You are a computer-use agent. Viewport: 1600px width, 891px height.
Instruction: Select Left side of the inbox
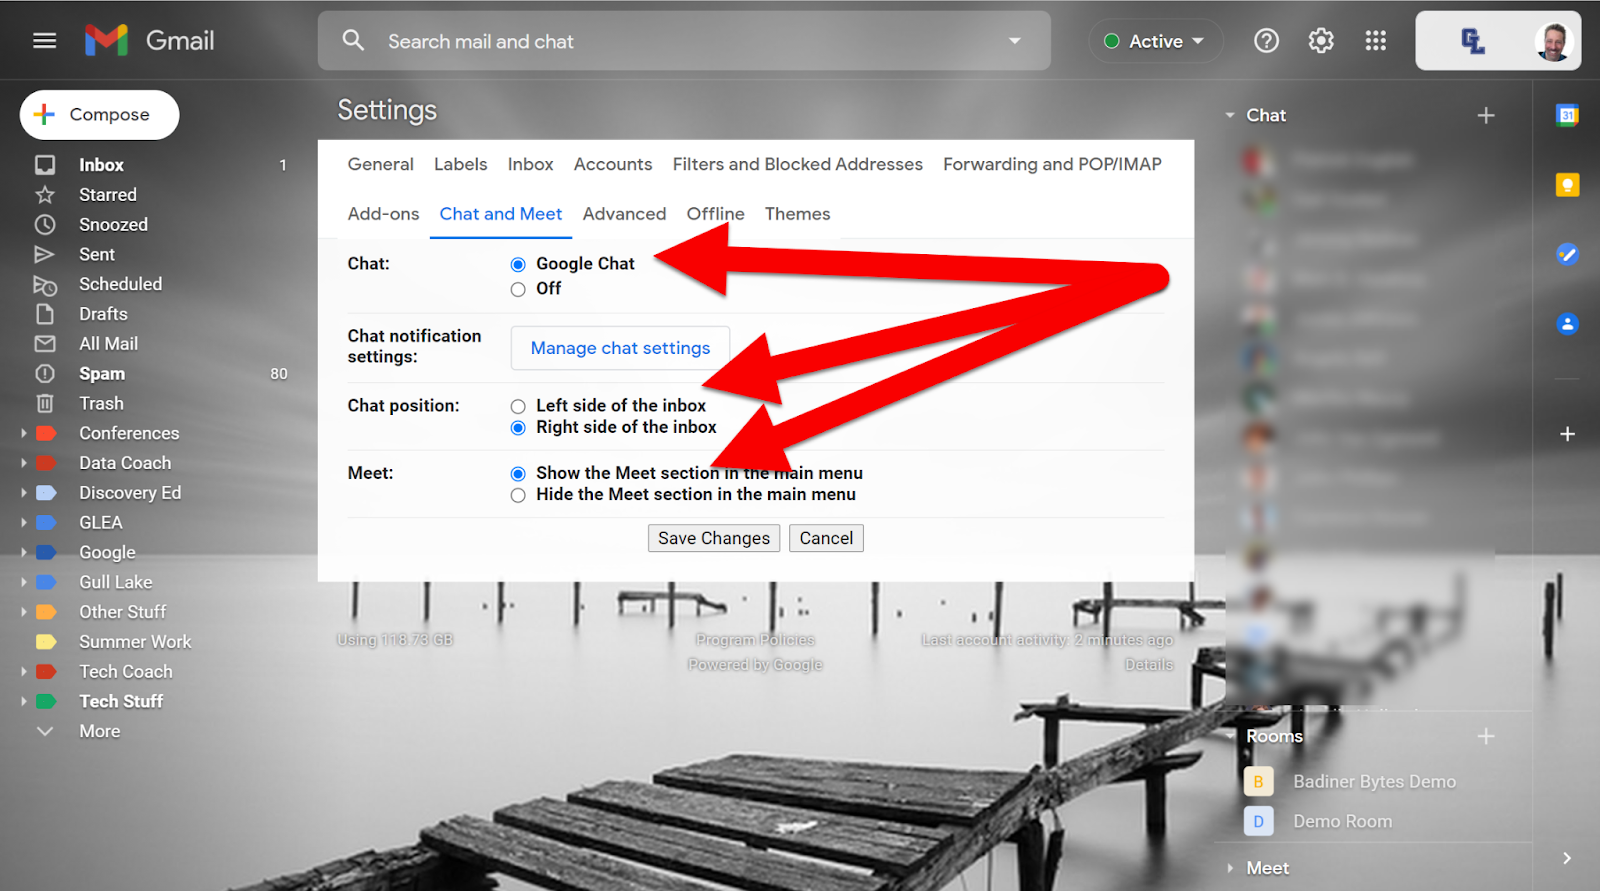pos(518,407)
